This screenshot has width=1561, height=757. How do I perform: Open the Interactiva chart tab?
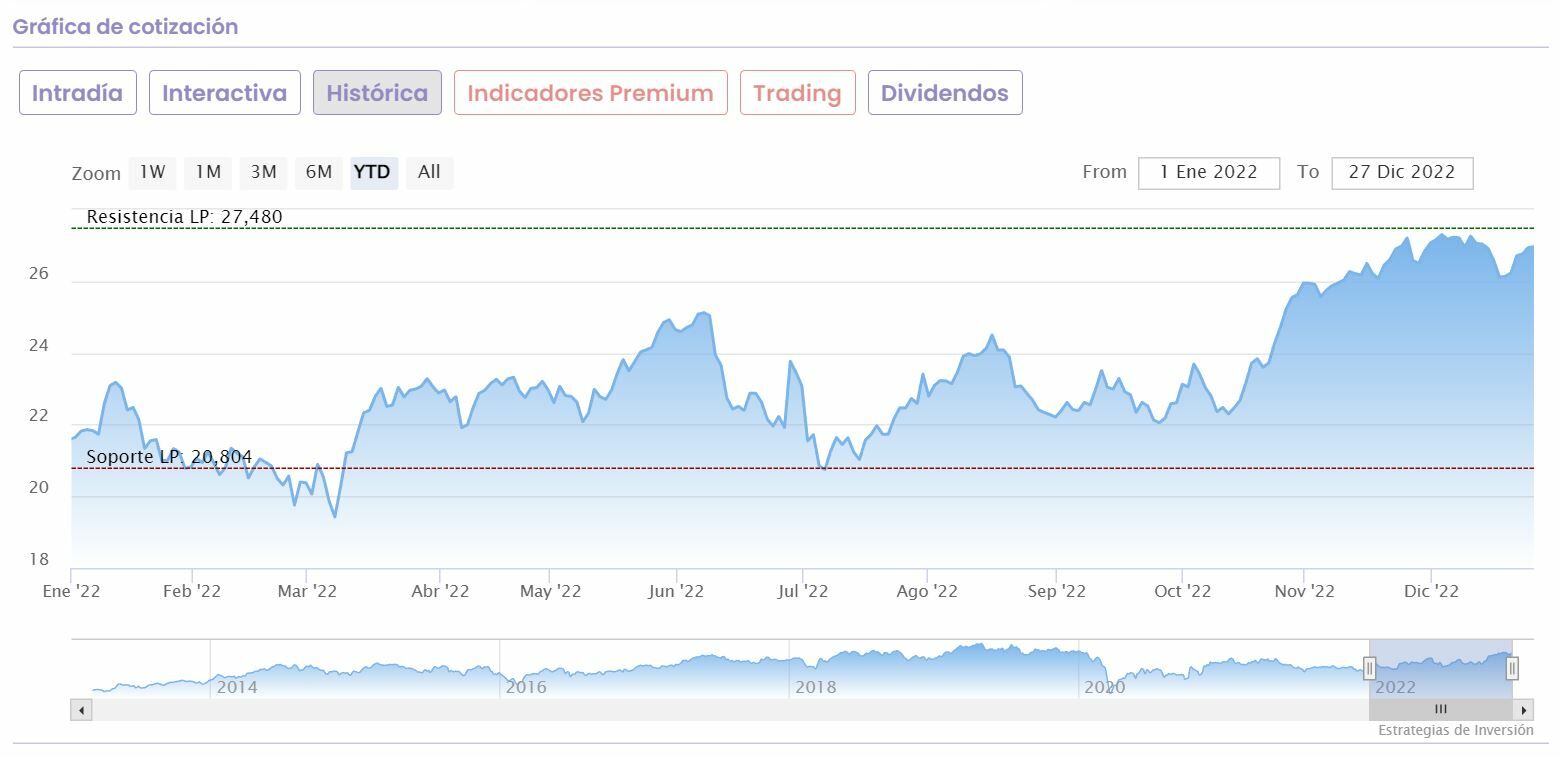point(224,93)
